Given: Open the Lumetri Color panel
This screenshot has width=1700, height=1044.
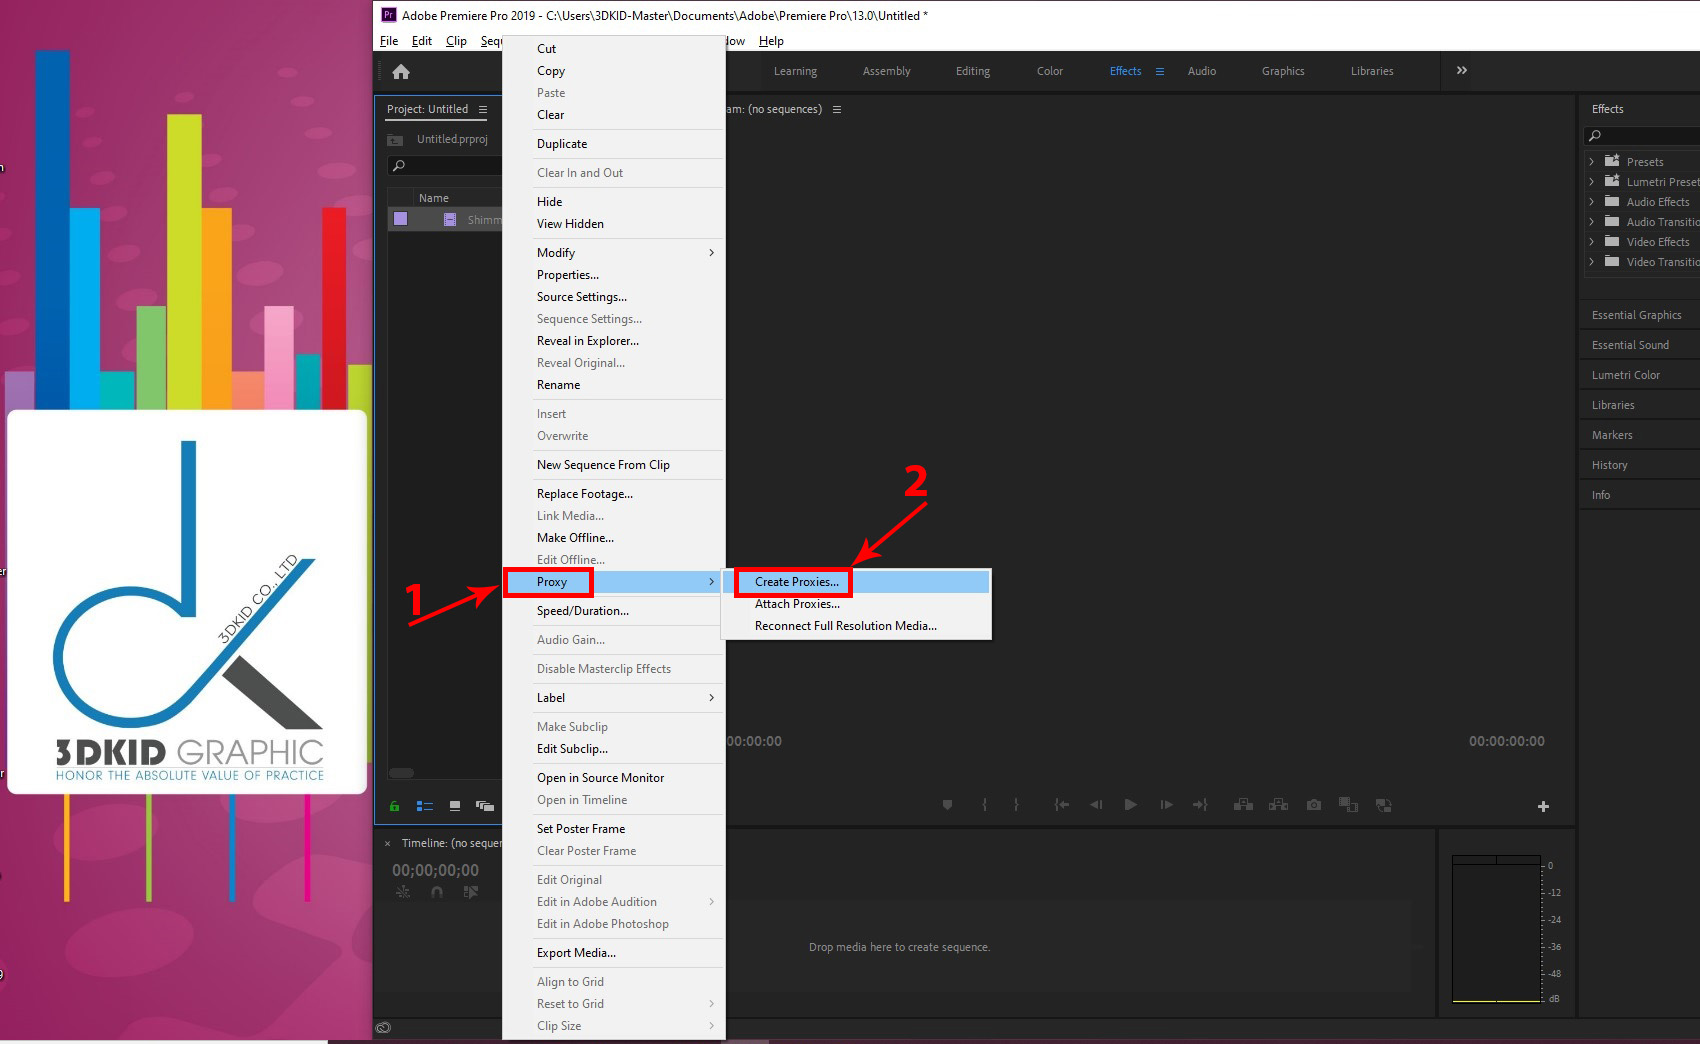Looking at the screenshot, I should (1626, 375).
